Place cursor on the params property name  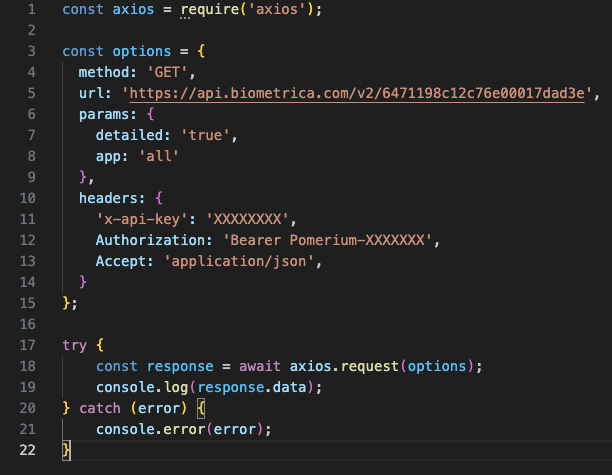pyautogui.click(x=104, y=115)
